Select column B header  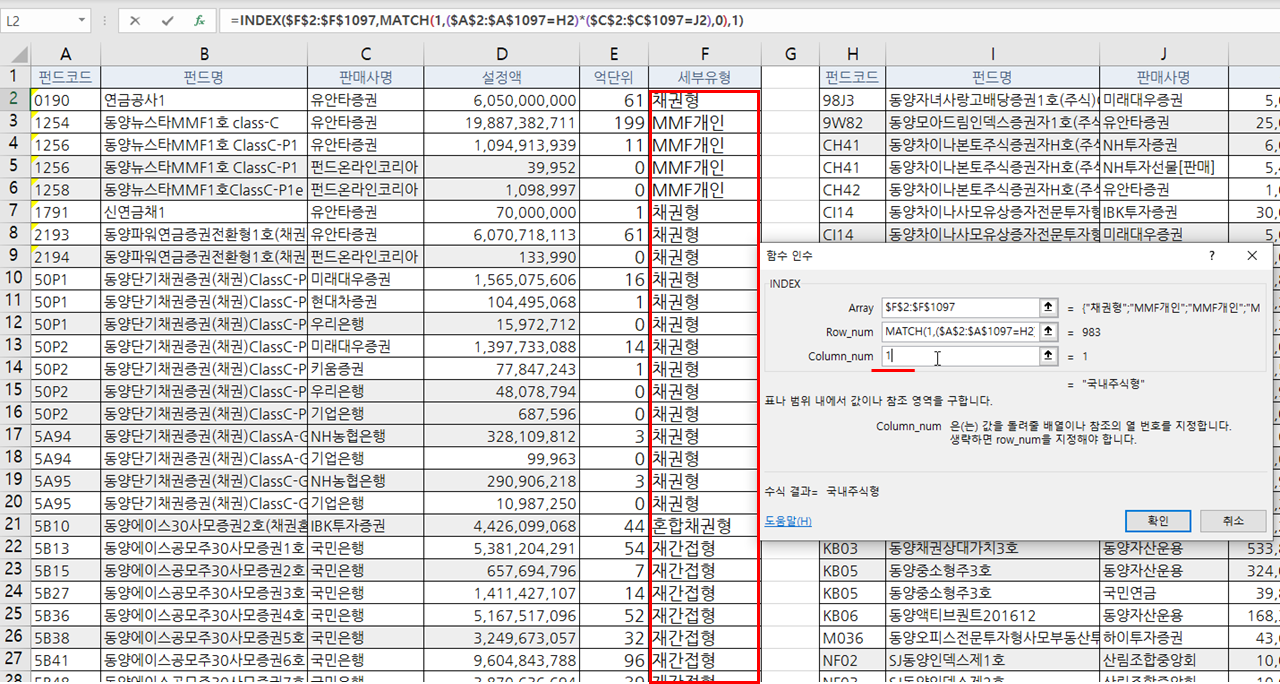204,53
